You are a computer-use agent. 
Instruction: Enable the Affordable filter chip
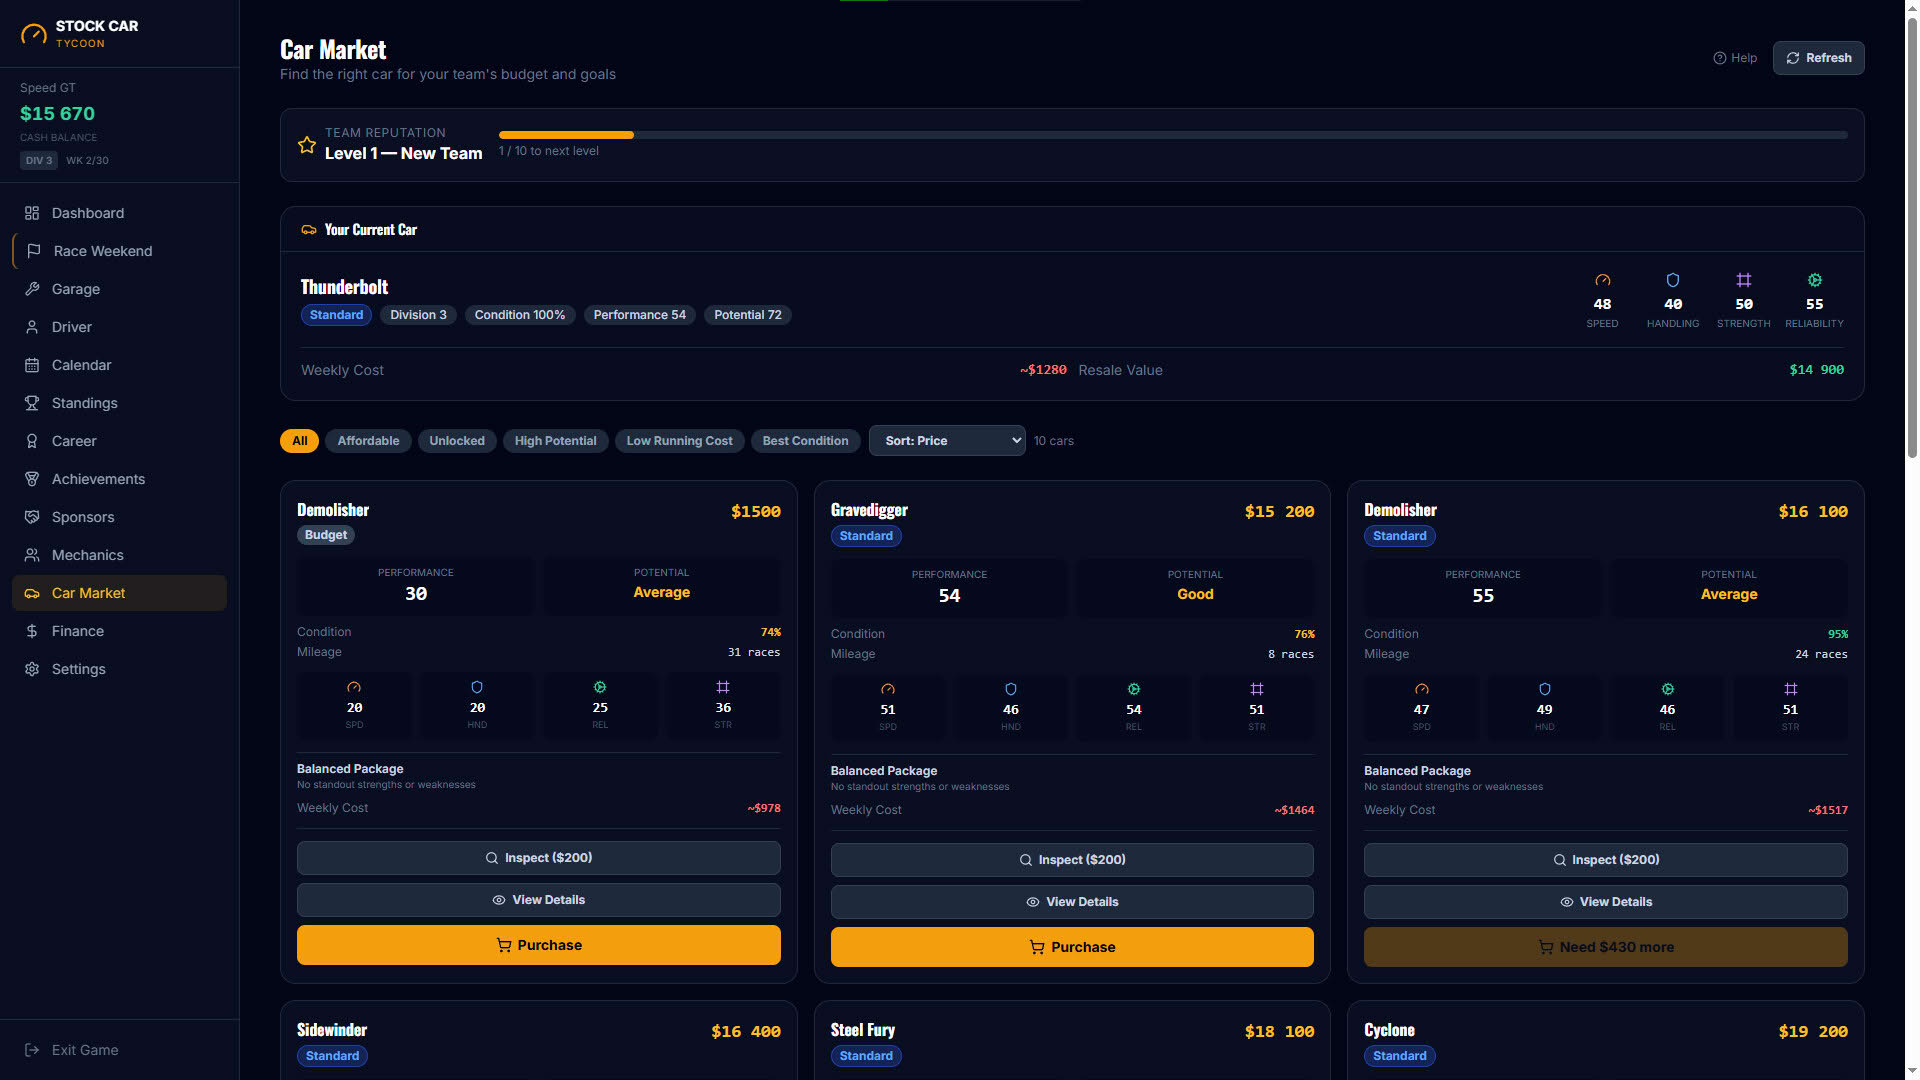[368, 441]
